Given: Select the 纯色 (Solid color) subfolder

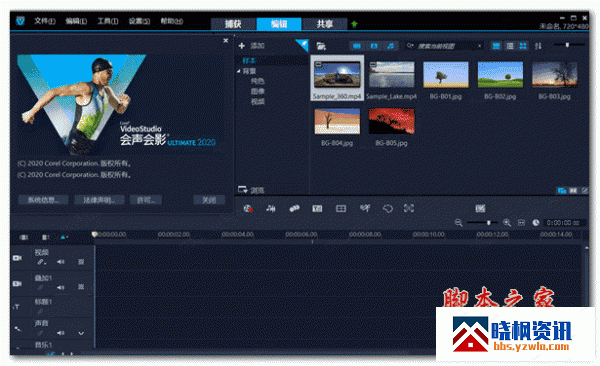Looking at the screenshot, I should pos(258,81).
